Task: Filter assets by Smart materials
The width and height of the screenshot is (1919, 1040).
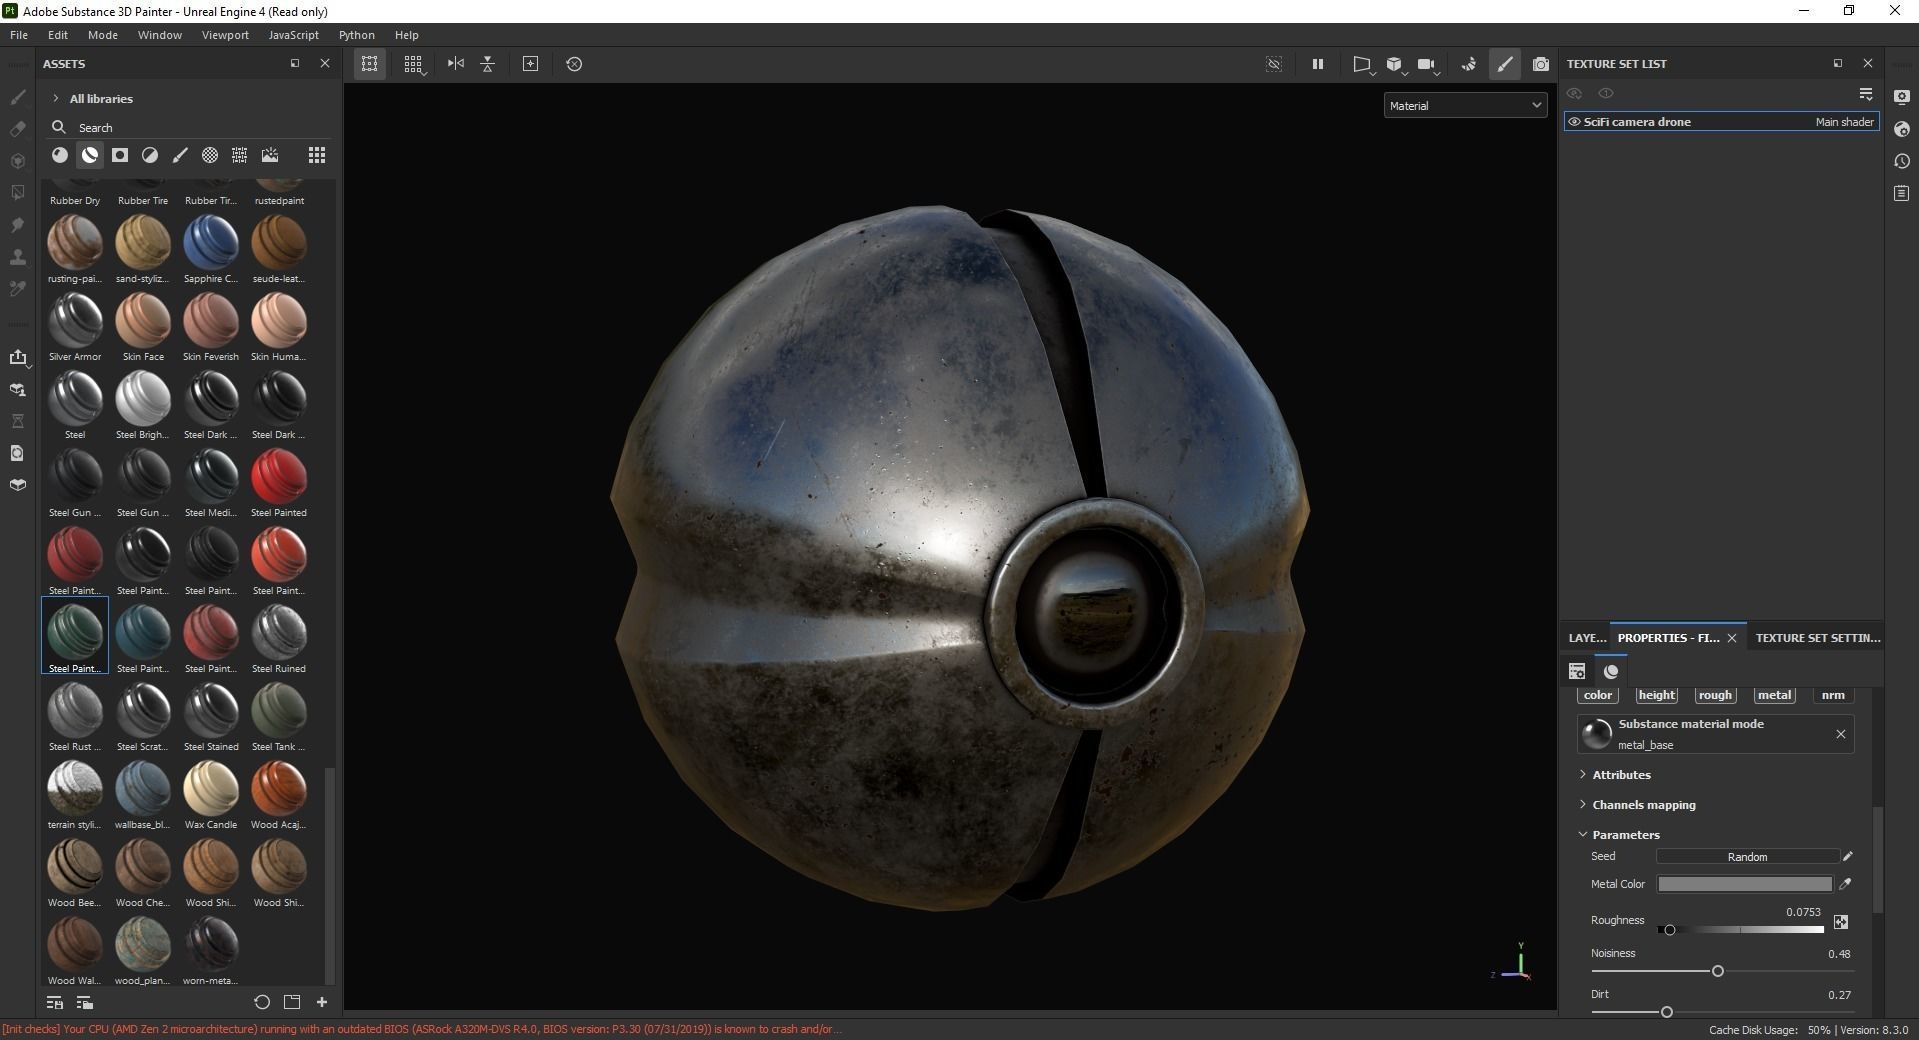Action: [x=90, y=155]
